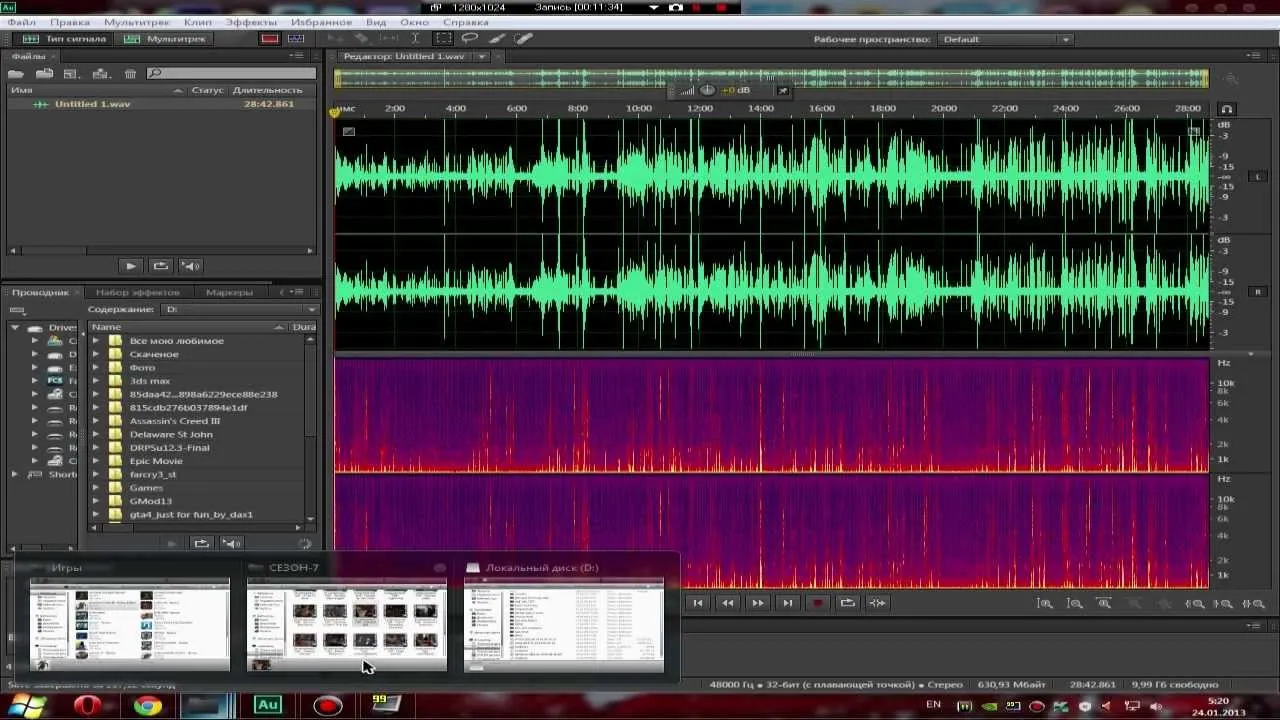This screenshot has width=1280, height=720.
Task: Switch to the Маркеры tab
Action: (x=229, y=292)
